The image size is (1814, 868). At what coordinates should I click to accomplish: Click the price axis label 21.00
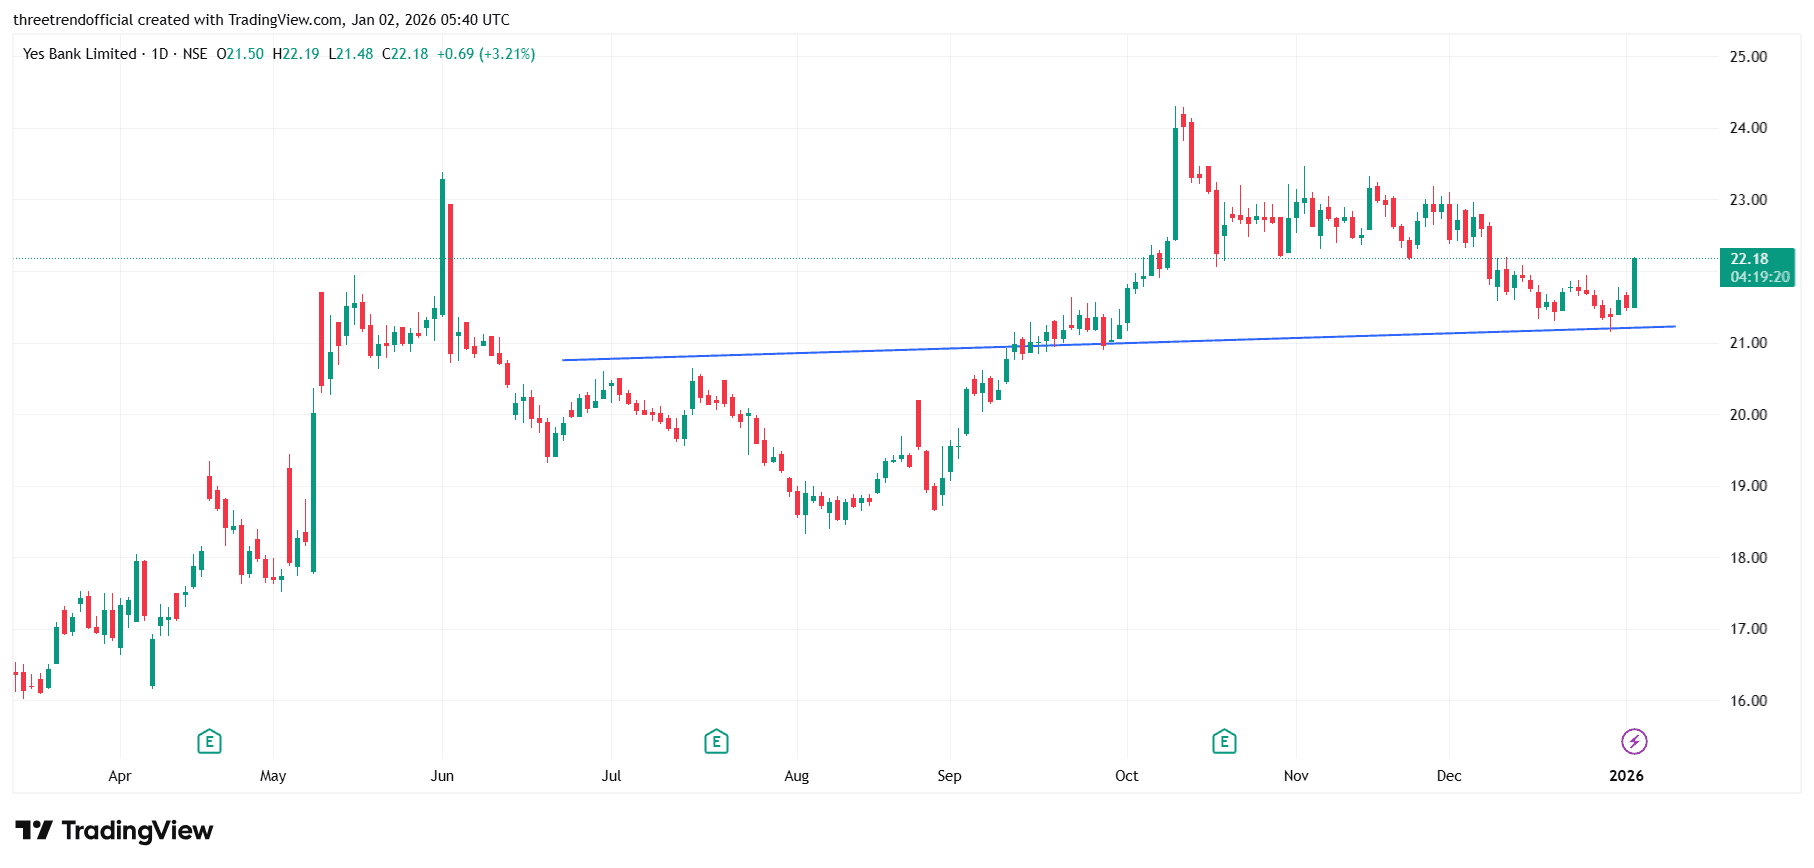click(1748, 343)
